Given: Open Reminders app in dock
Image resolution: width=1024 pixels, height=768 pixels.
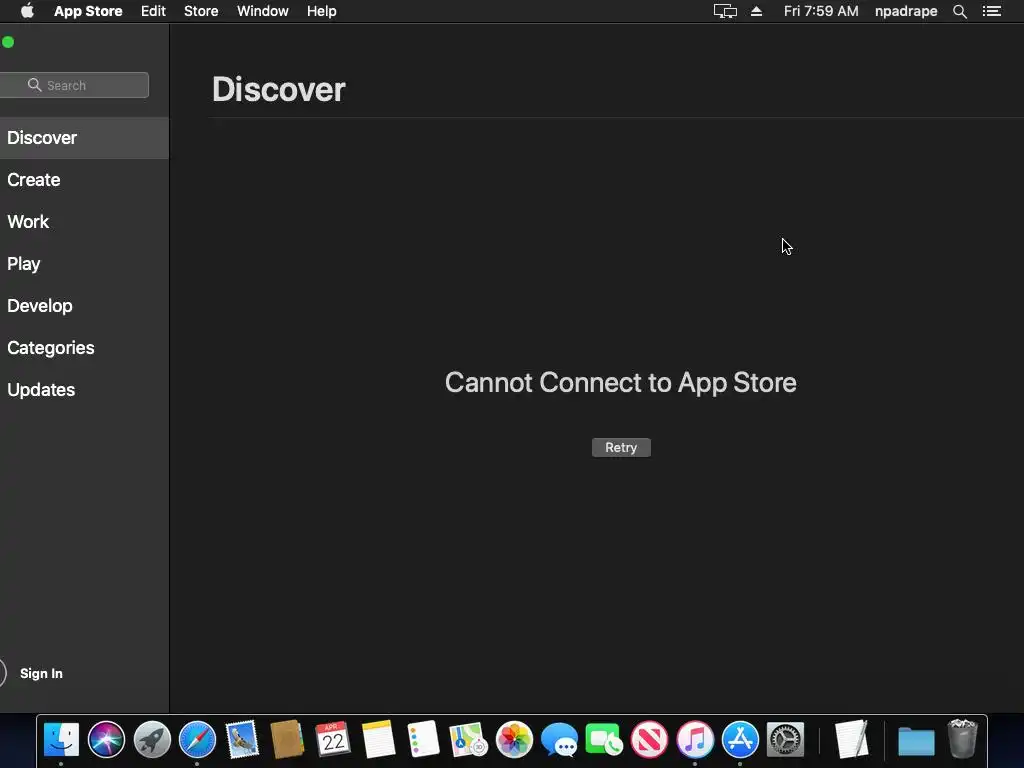Looking at the screenshot, I should click(423, 740).
